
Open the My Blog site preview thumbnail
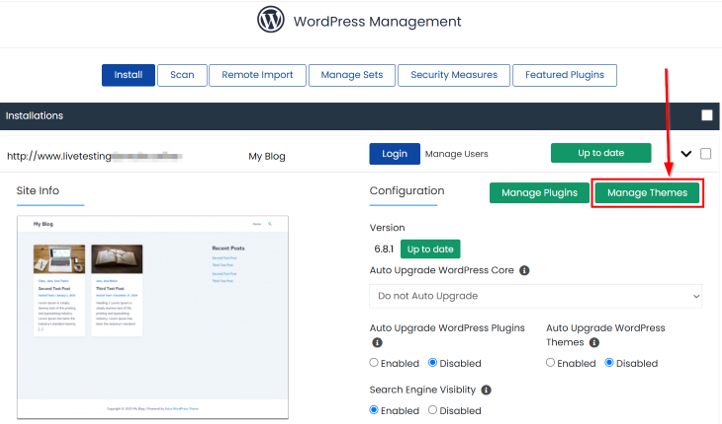click(x=153, y=317)
